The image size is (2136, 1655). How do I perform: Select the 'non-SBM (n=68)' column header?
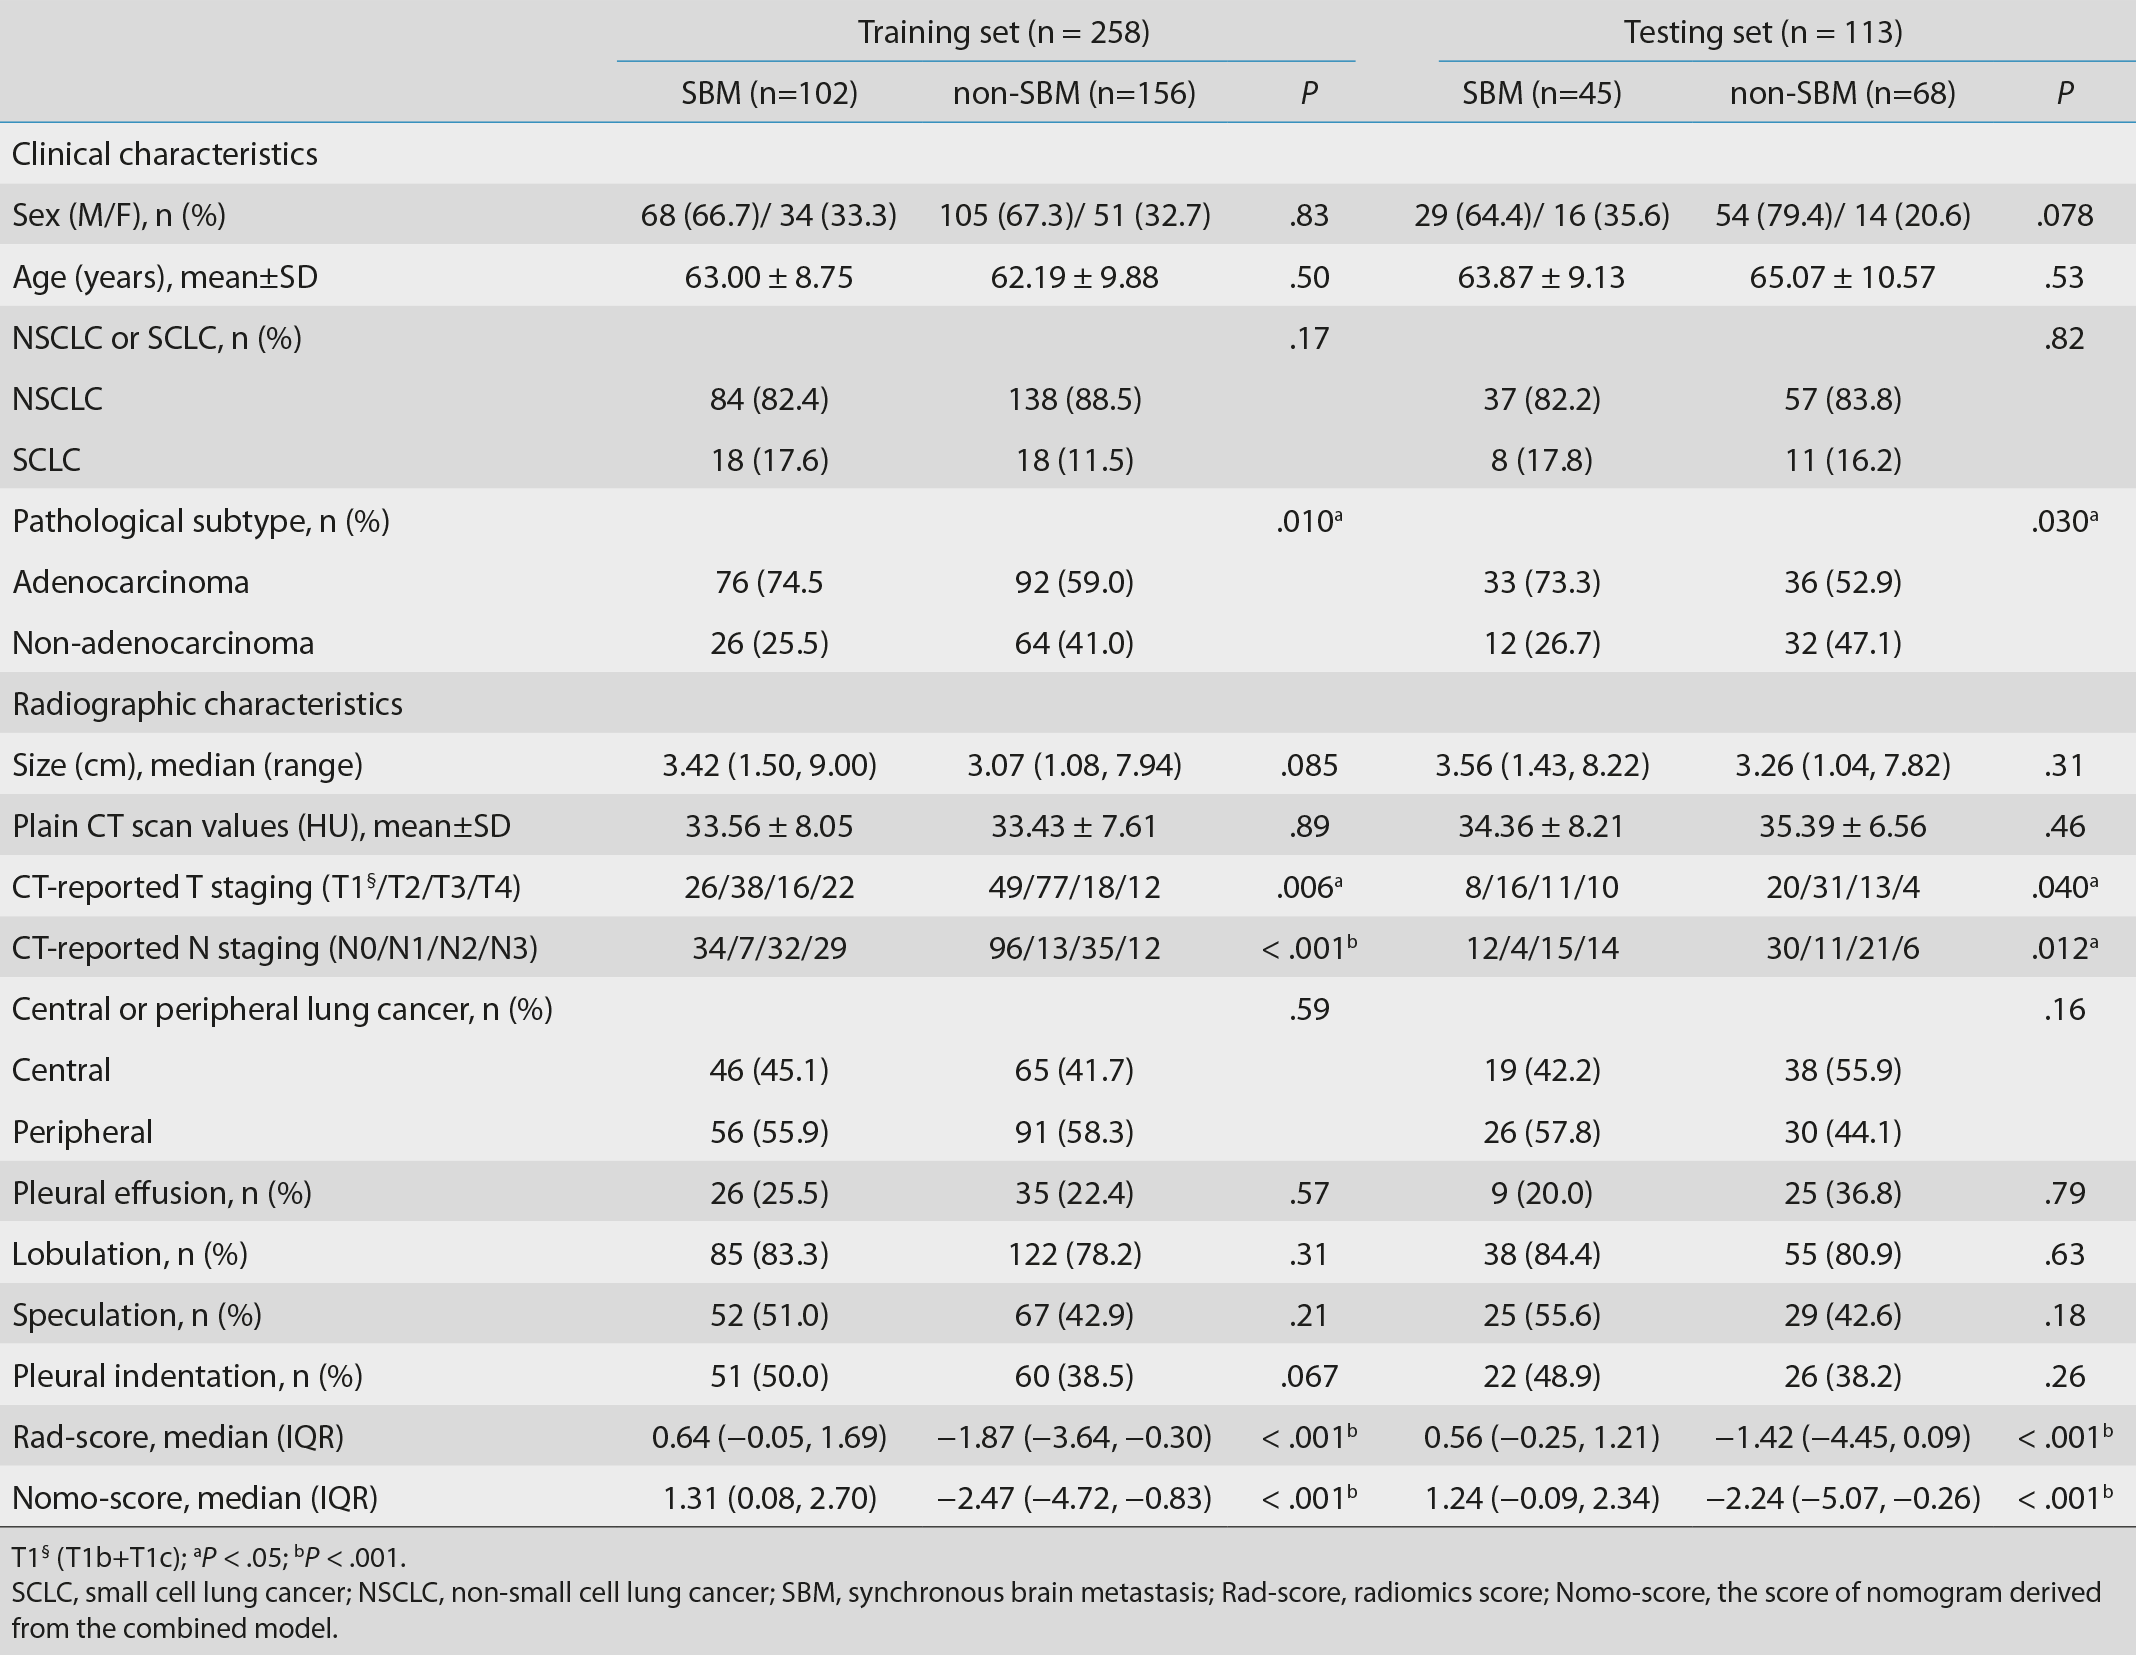[x=1842, y=94]
